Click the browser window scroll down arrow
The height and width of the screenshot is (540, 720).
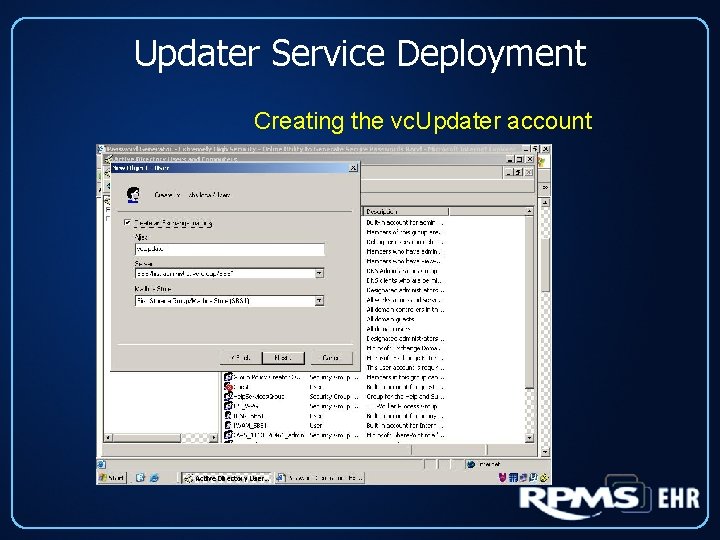545,452
